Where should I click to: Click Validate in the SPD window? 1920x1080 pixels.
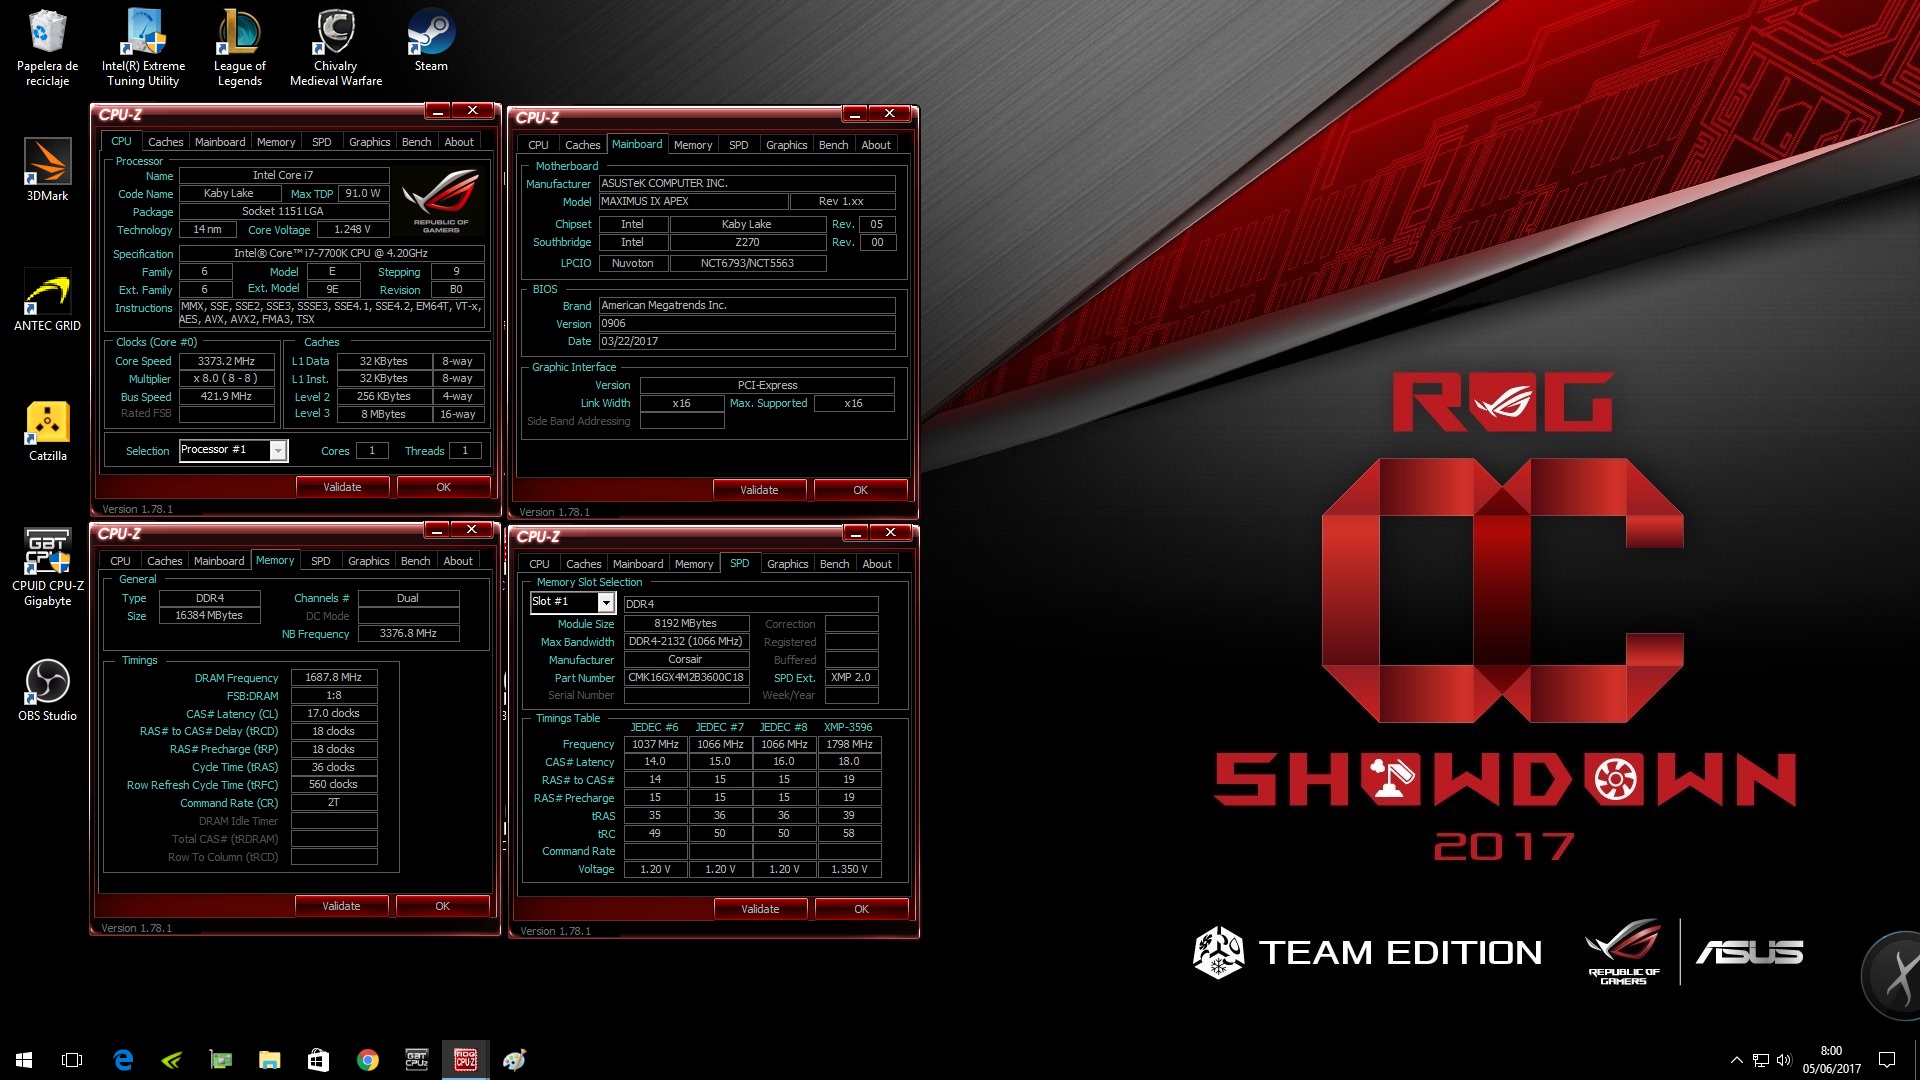(x=760, y=909)
